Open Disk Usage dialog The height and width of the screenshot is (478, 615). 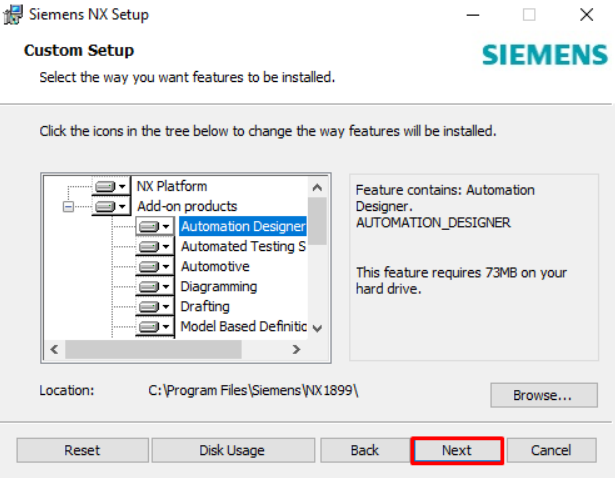pos(233,450)
